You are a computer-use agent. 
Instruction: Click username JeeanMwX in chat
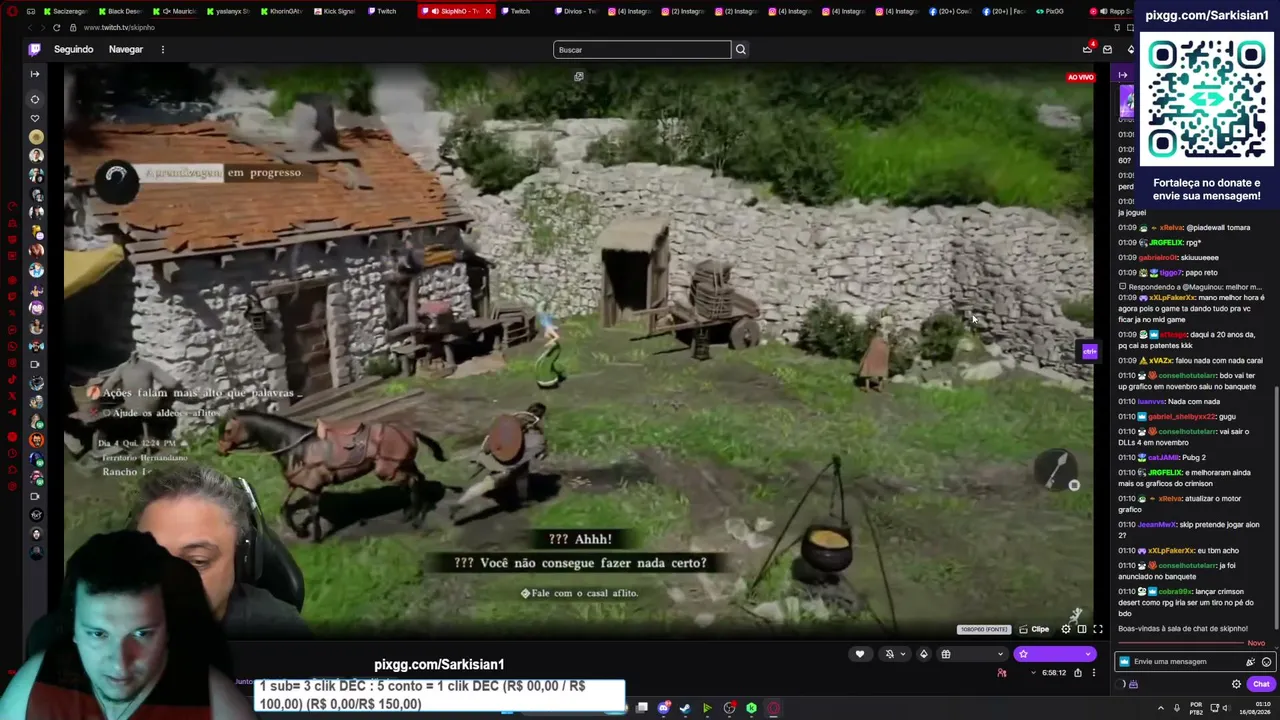point(1157,525)
